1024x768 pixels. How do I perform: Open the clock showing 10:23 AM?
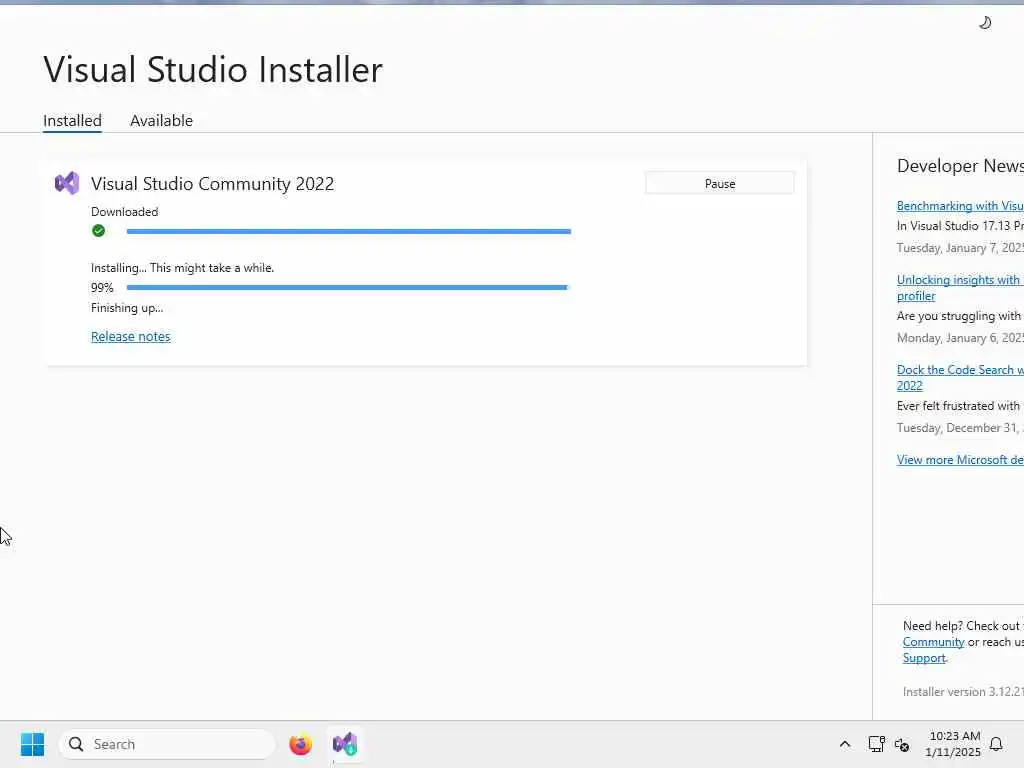pos(953,744)
